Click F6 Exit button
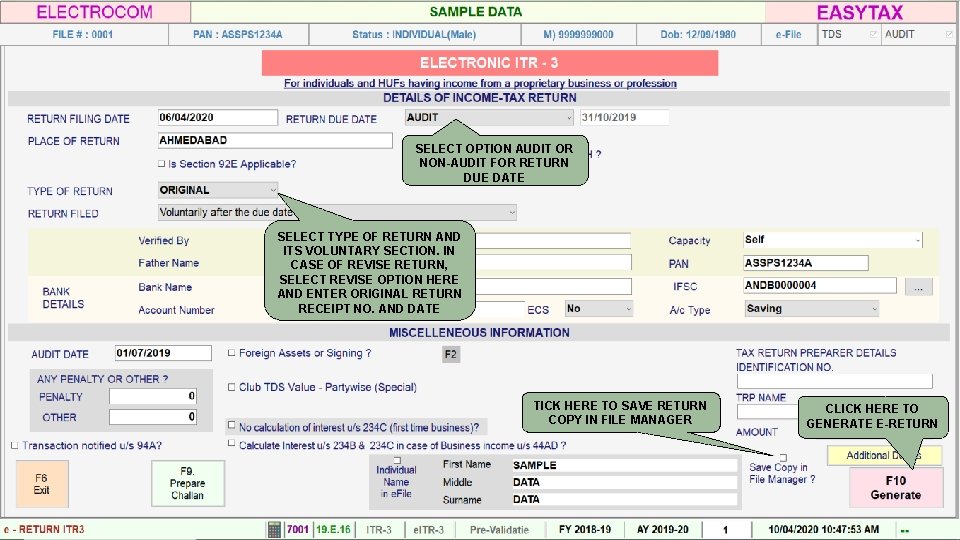The image size is (960, 540). (x=42, y=484)
